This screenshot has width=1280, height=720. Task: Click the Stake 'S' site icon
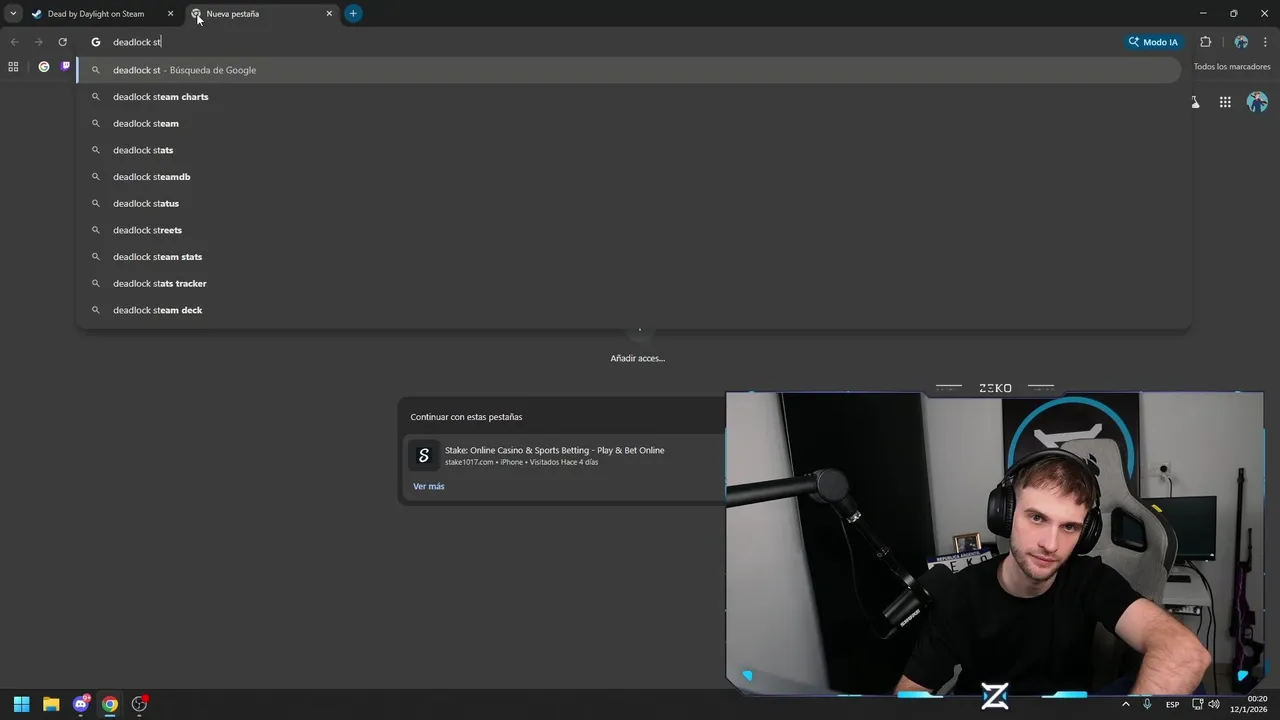tap(424, 456)
